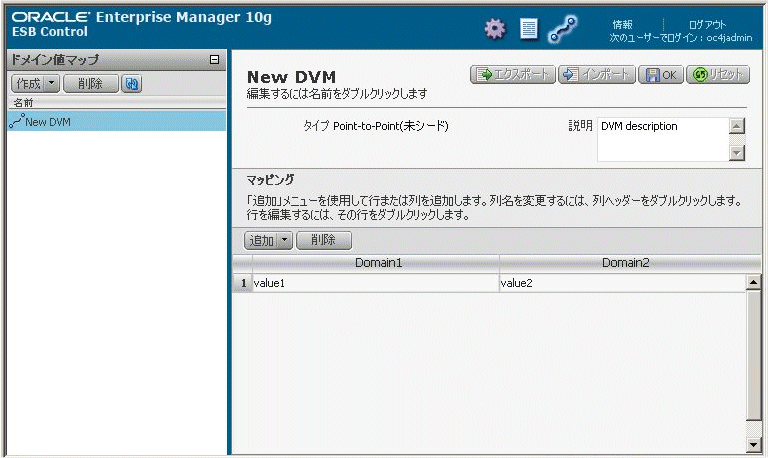Screen dimensions: 768x458
Task: Click description box scroll down arrow
Action: click(737, 153)
